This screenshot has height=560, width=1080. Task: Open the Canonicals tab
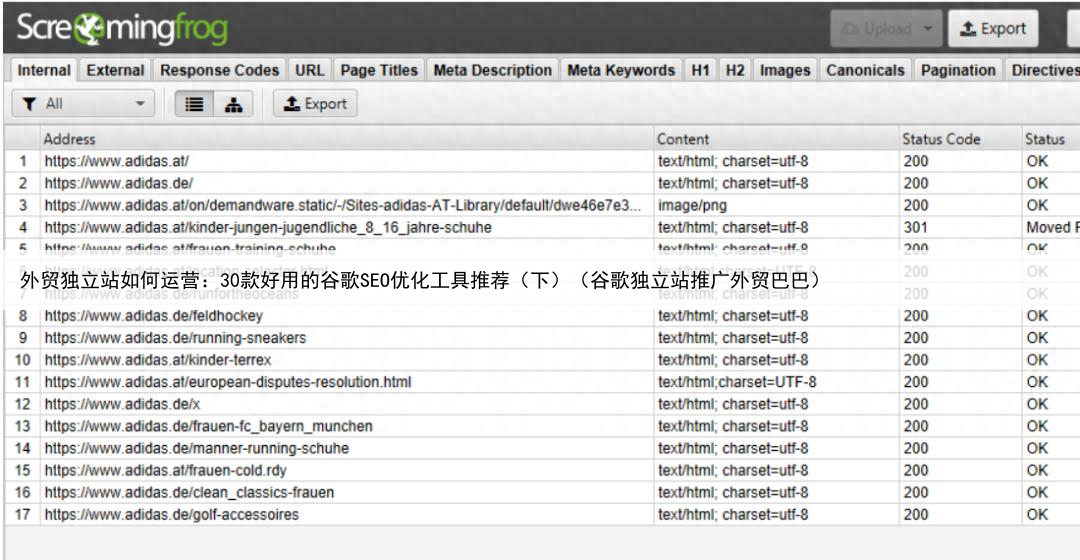(x=865, y=71)
